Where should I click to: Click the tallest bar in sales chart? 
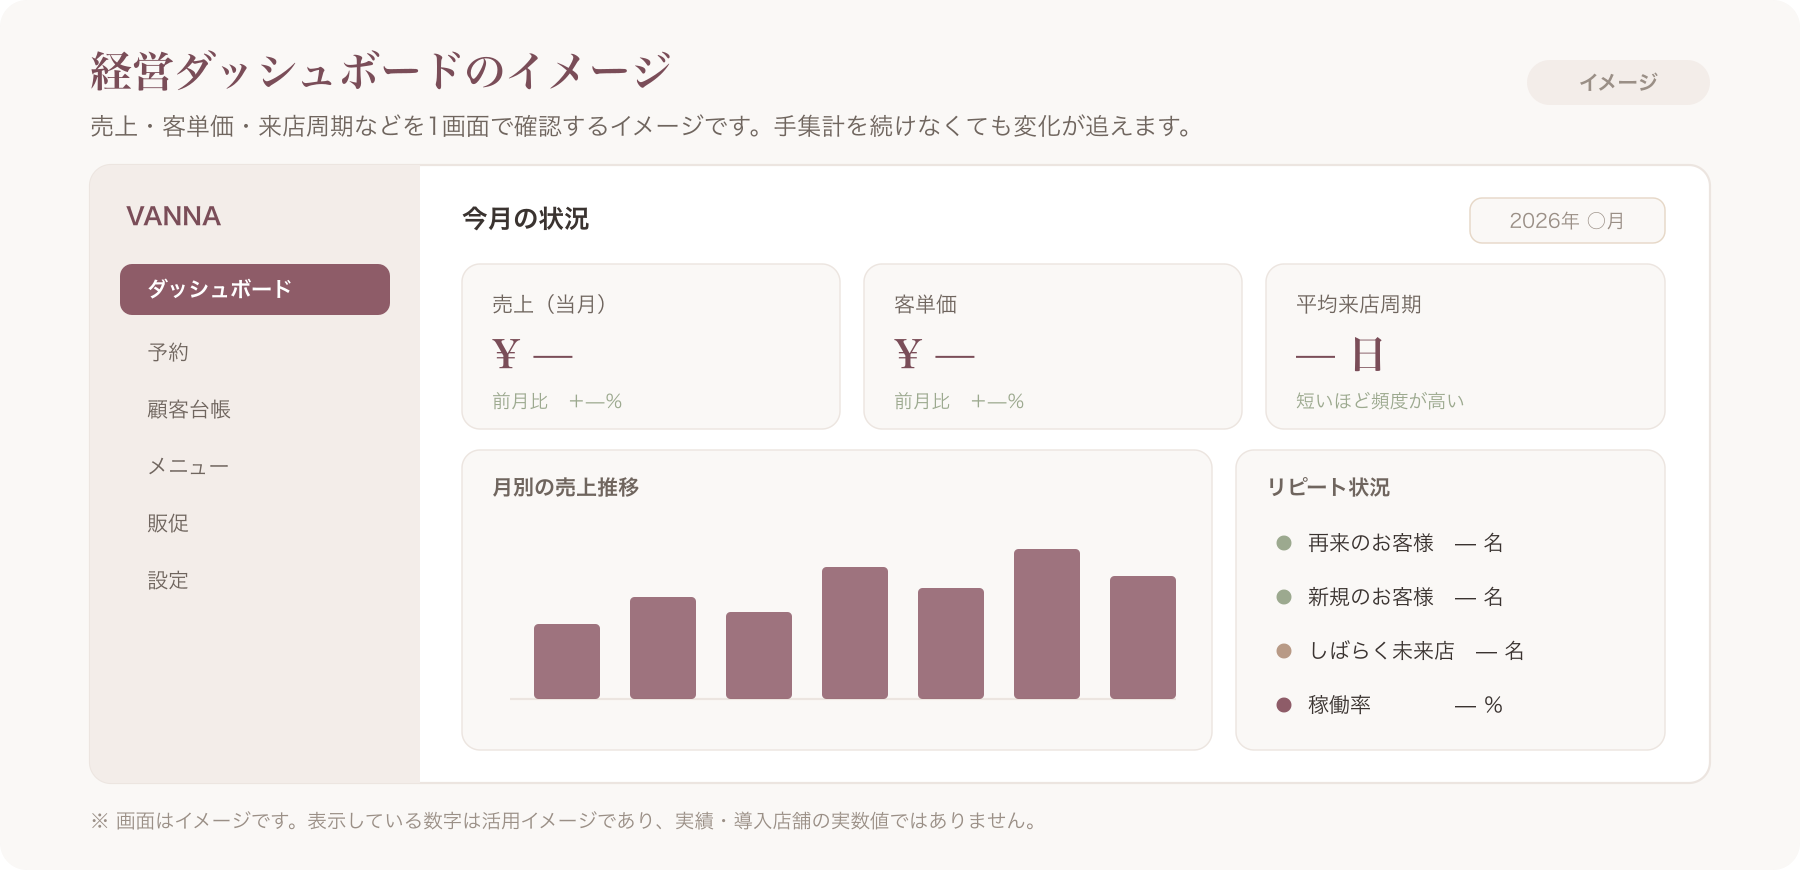coord(1047,623)
